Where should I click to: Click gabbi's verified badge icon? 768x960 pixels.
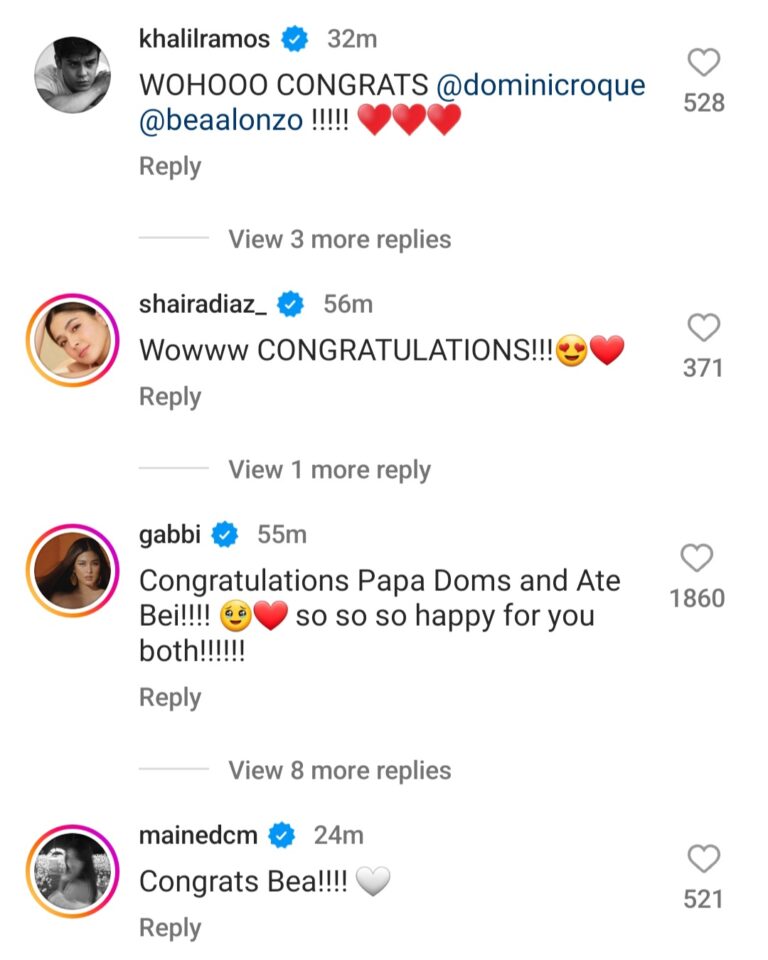[x=222, y=534]
